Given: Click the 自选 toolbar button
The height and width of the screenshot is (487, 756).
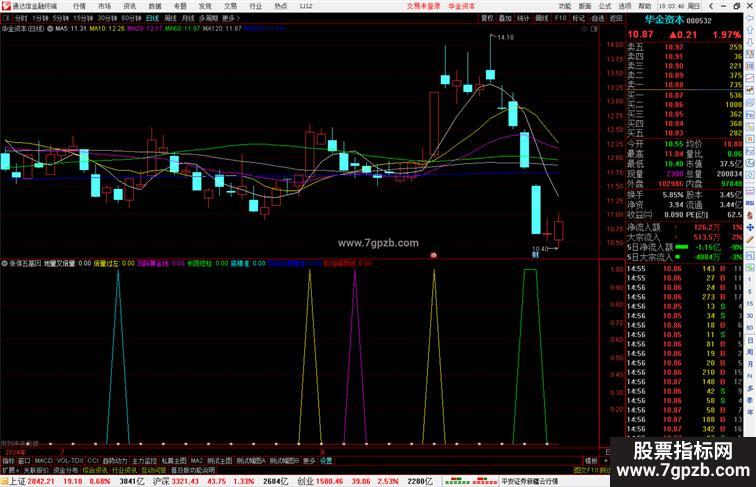Looking at the screenshot, I should pyautogui.click(x=598, y=18).
